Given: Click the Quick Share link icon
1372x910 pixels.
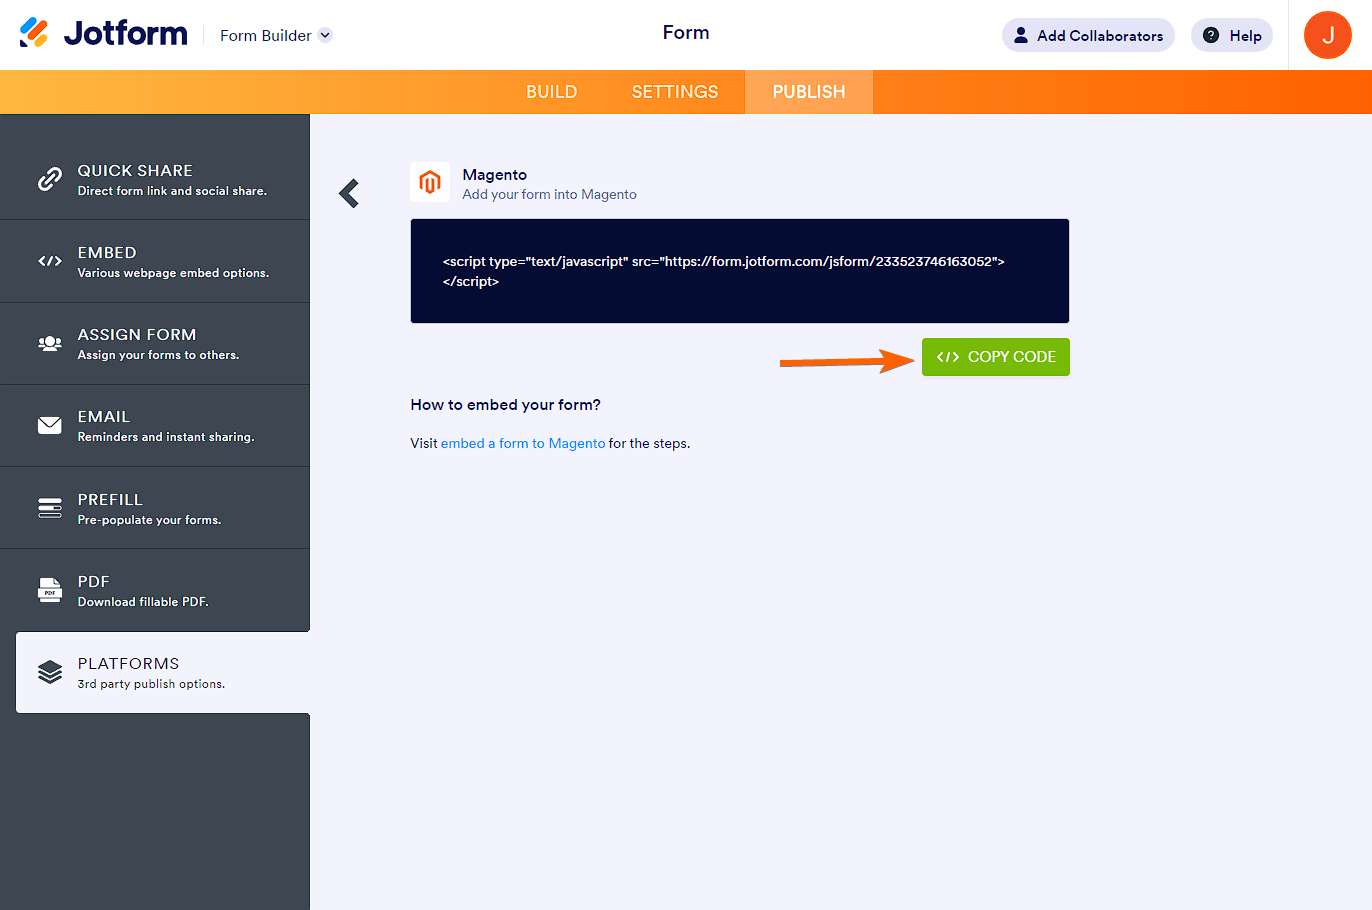Looking at the screenshot, I should click(x=50, y=179).
